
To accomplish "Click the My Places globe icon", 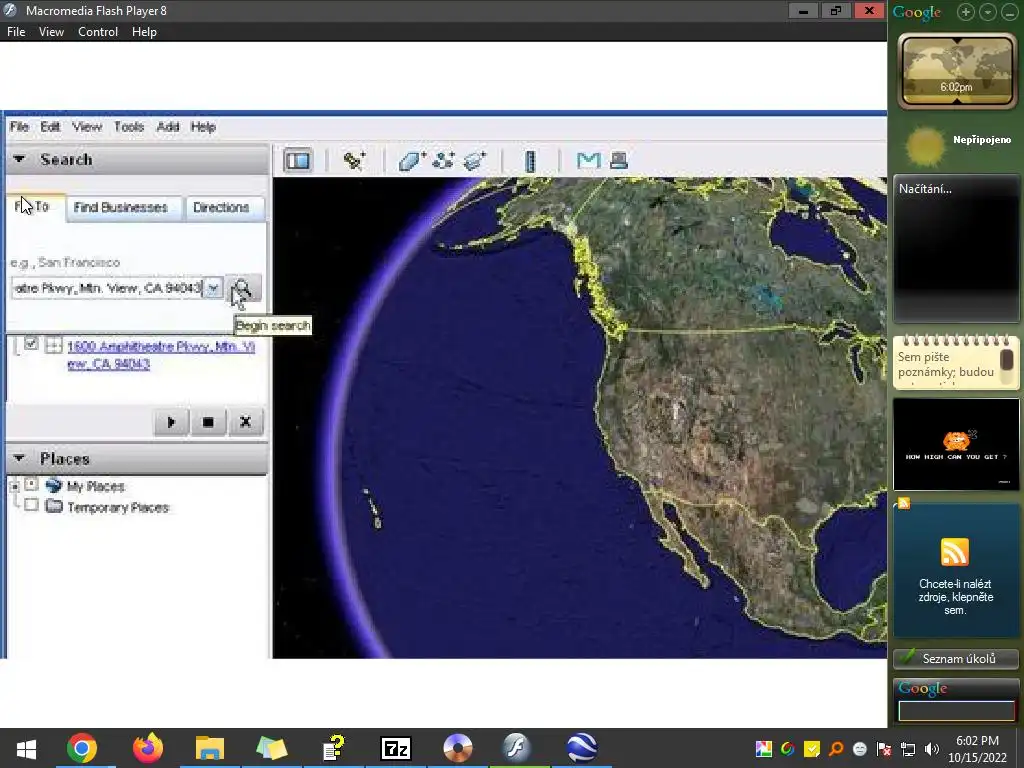I will [x=54, y=485].
